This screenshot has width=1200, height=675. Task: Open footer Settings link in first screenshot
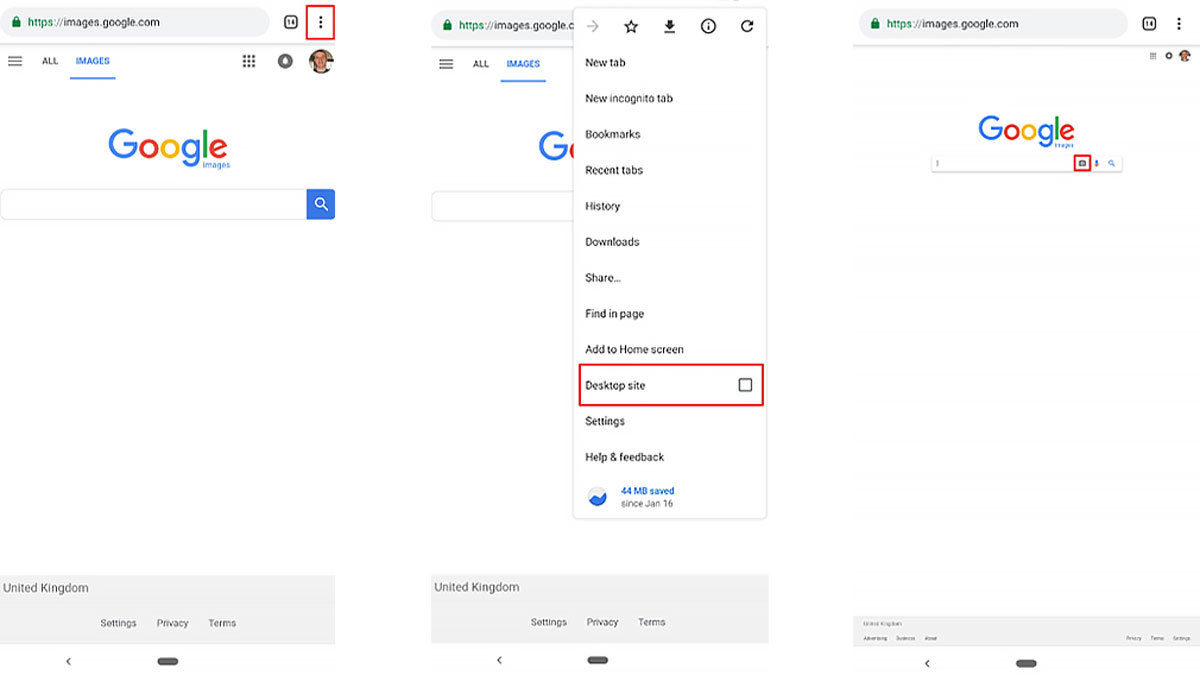click(x=118, y=623)
